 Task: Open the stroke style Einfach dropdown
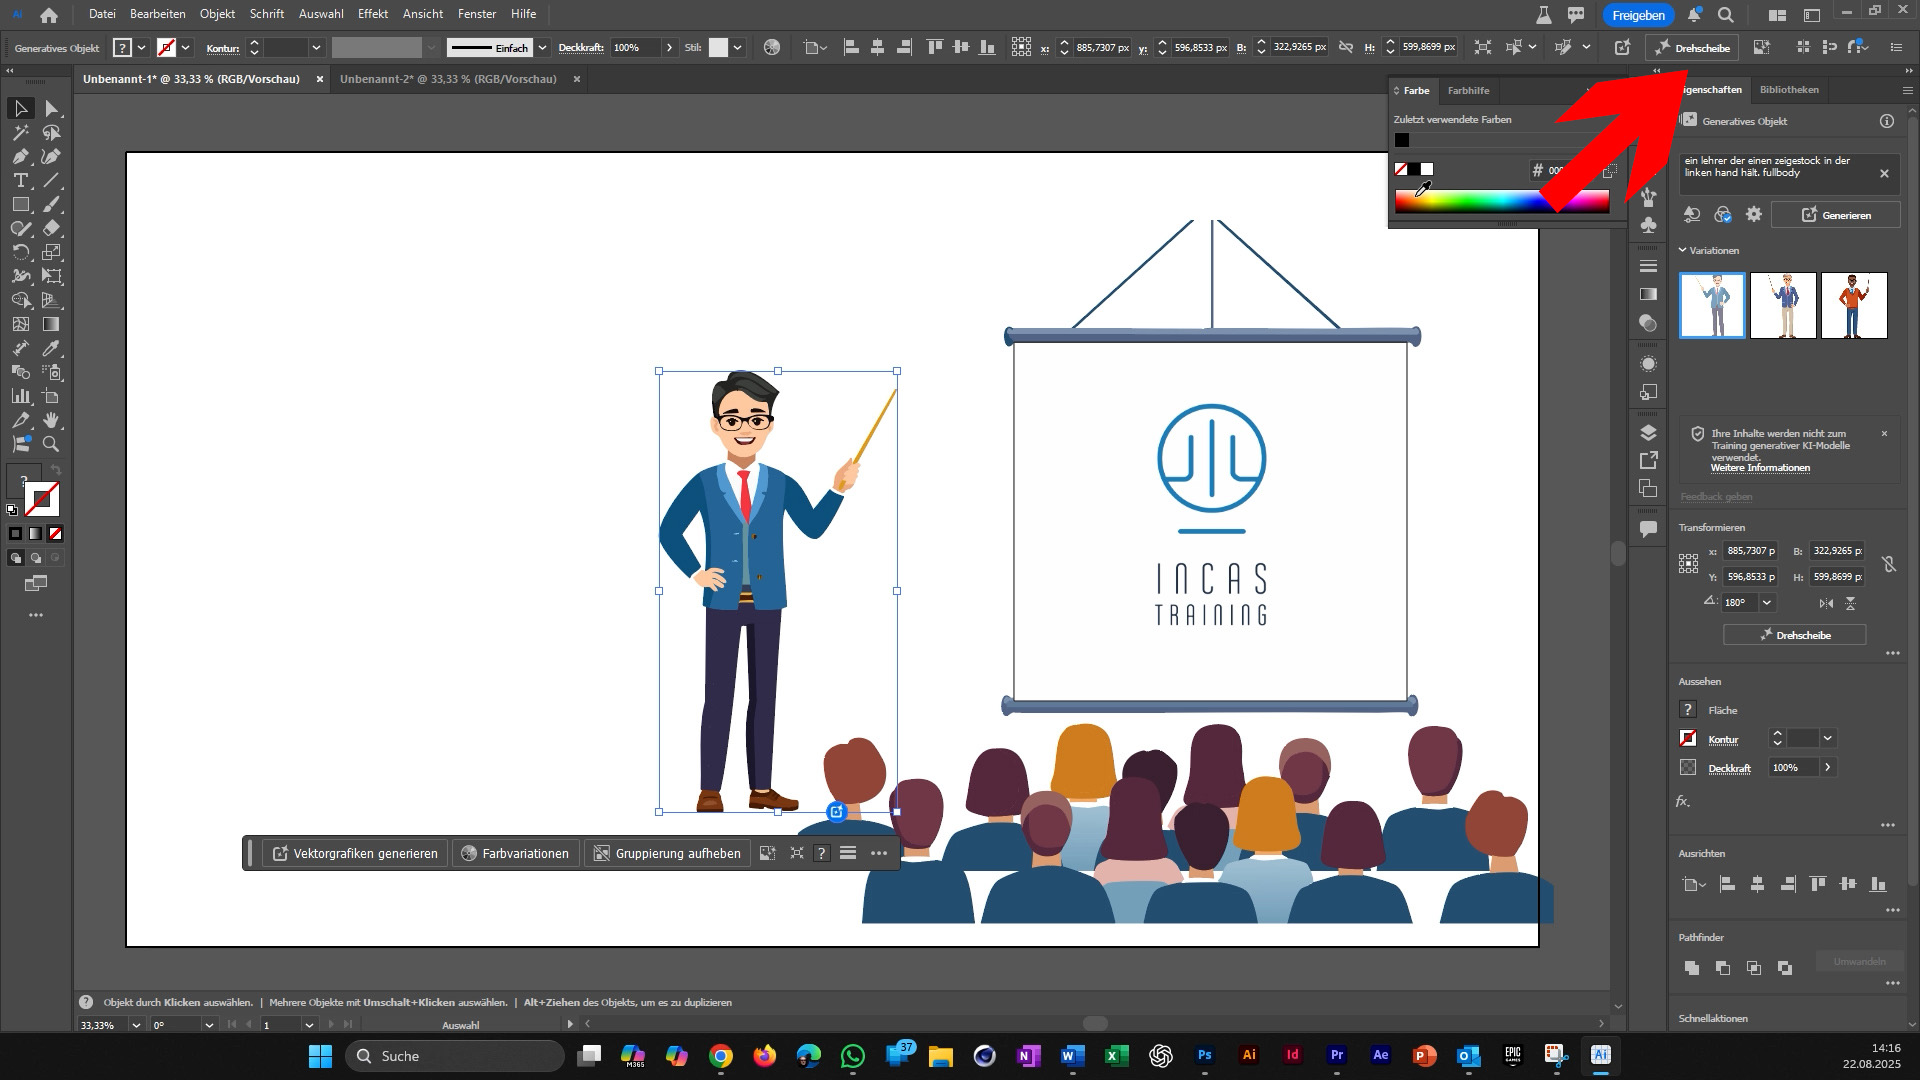click(542, 47)
